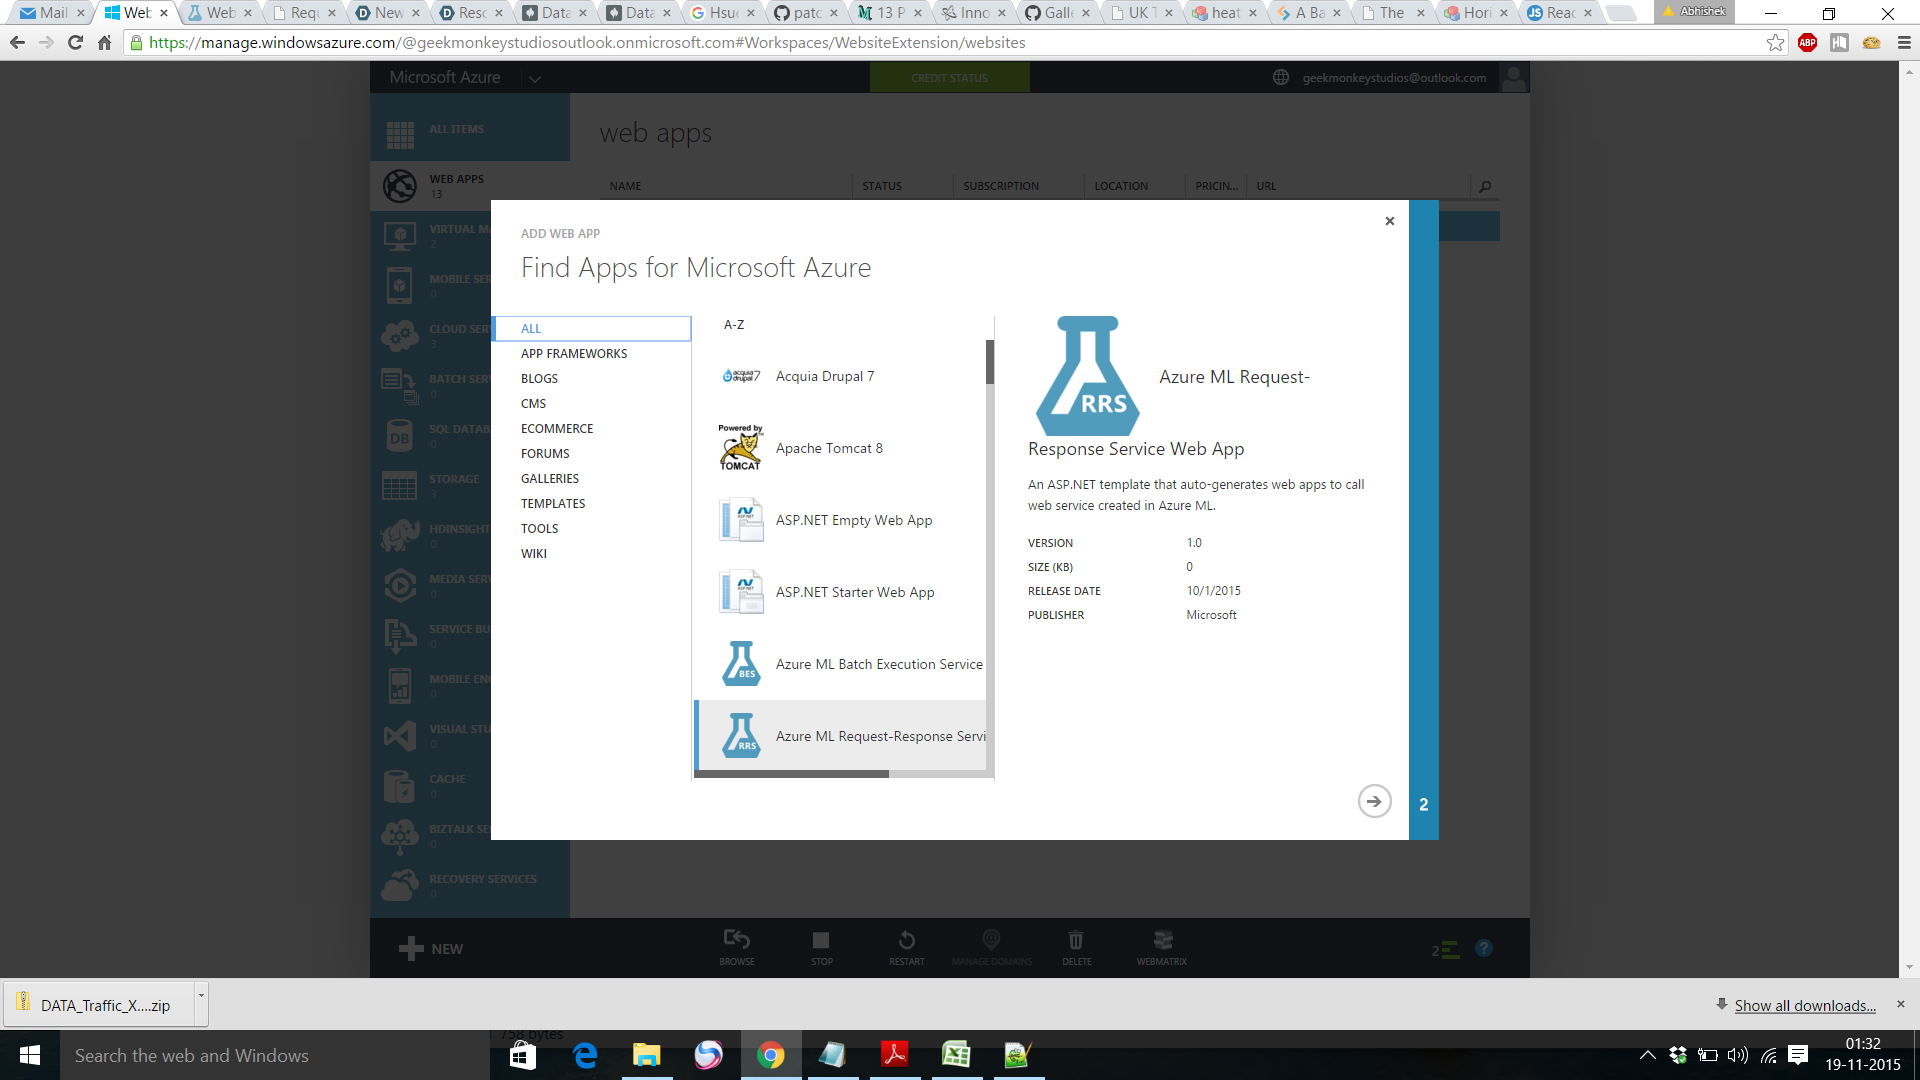This screenshot has width=1920, height=1080.
Task: Click app list vertical scrollbar thumb
Action: click(x=989, y=362)
